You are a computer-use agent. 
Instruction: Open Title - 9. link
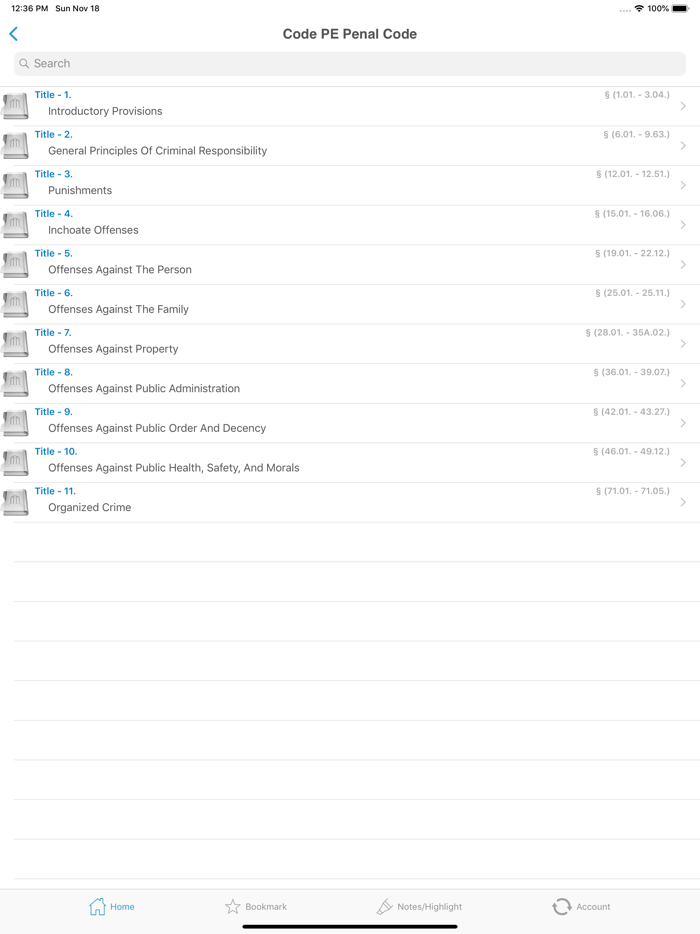pos(54,412)
